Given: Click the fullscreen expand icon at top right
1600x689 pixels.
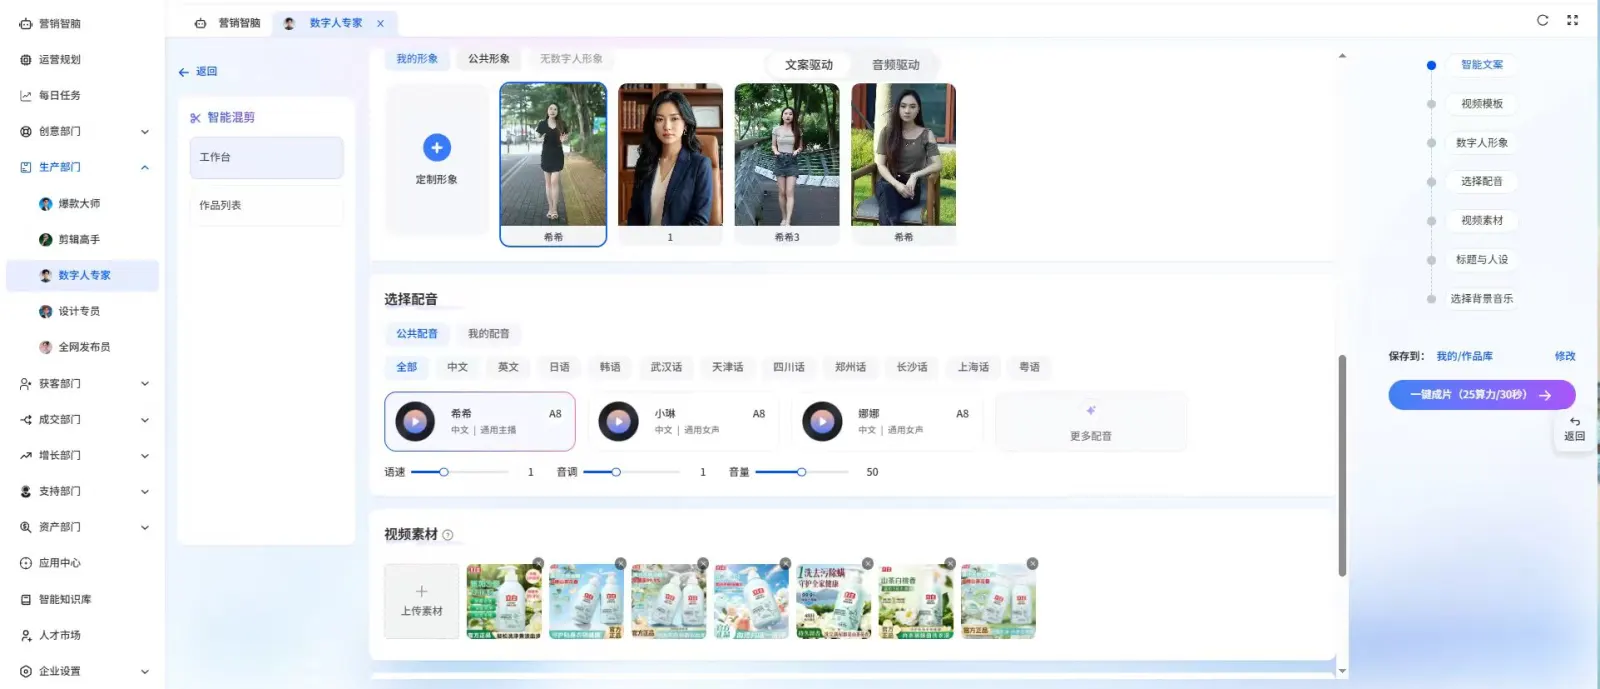Looking at the screenshot, I should [x=1572, y=20].
